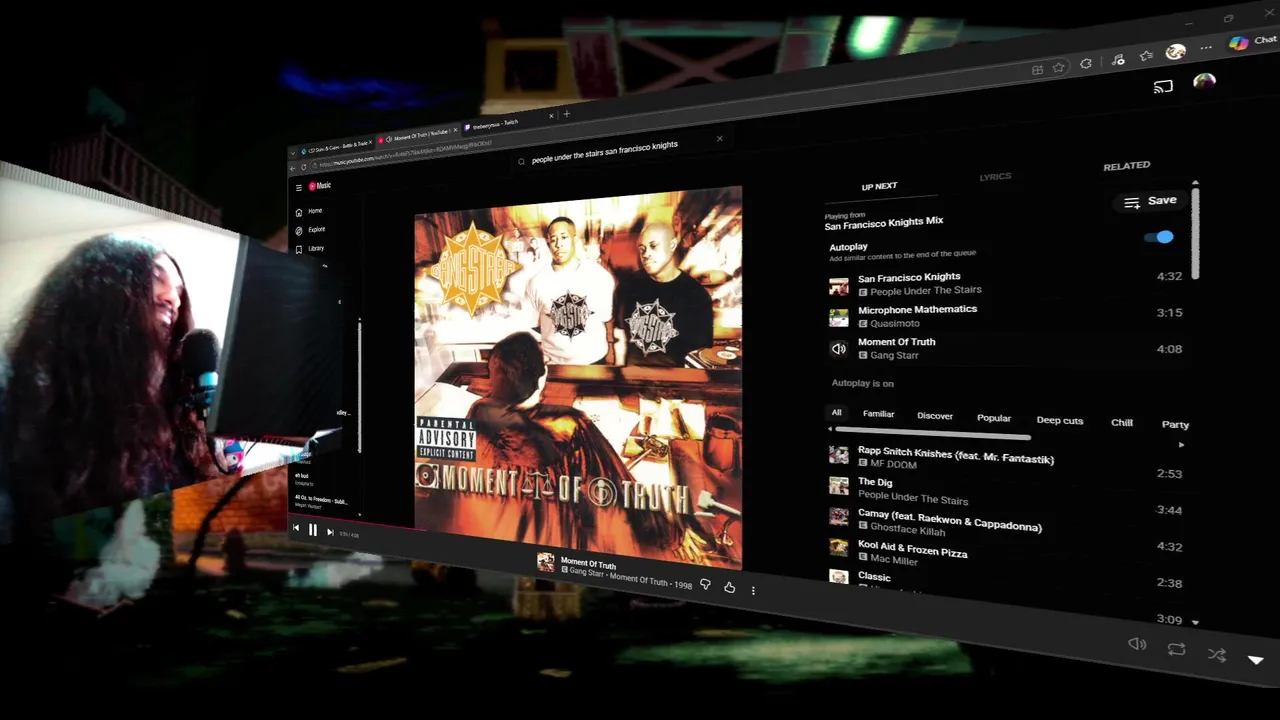Click the magnifier icon in the search field
This screenshot has height=720, width=1280.
(x=521, y=161)
